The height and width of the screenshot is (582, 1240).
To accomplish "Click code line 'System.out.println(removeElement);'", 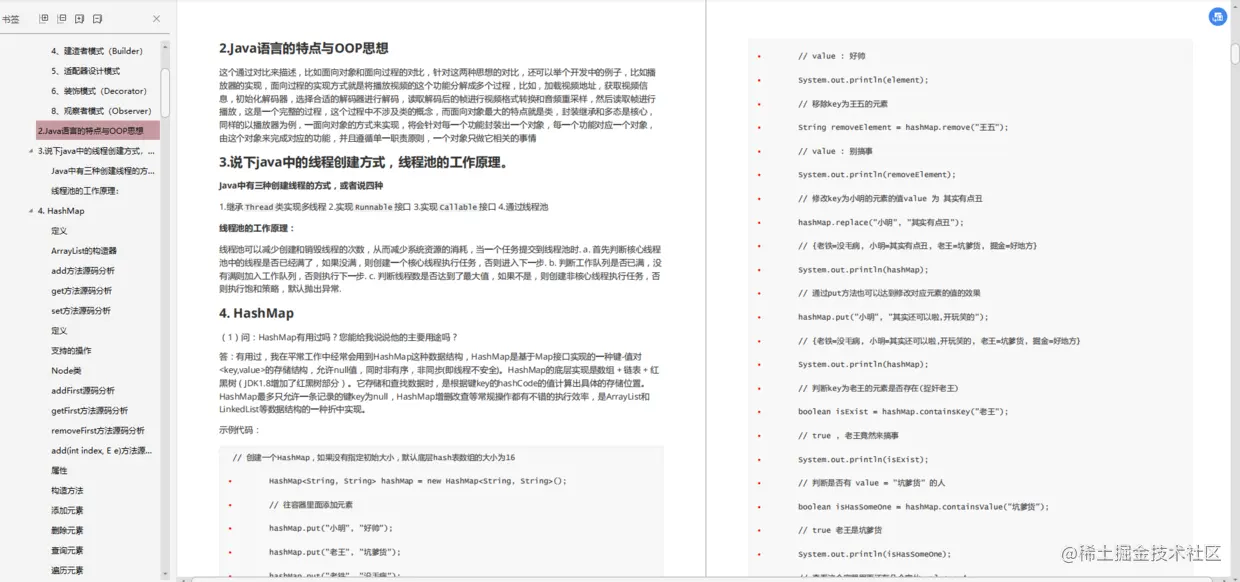I will click(x=876, y=175).
